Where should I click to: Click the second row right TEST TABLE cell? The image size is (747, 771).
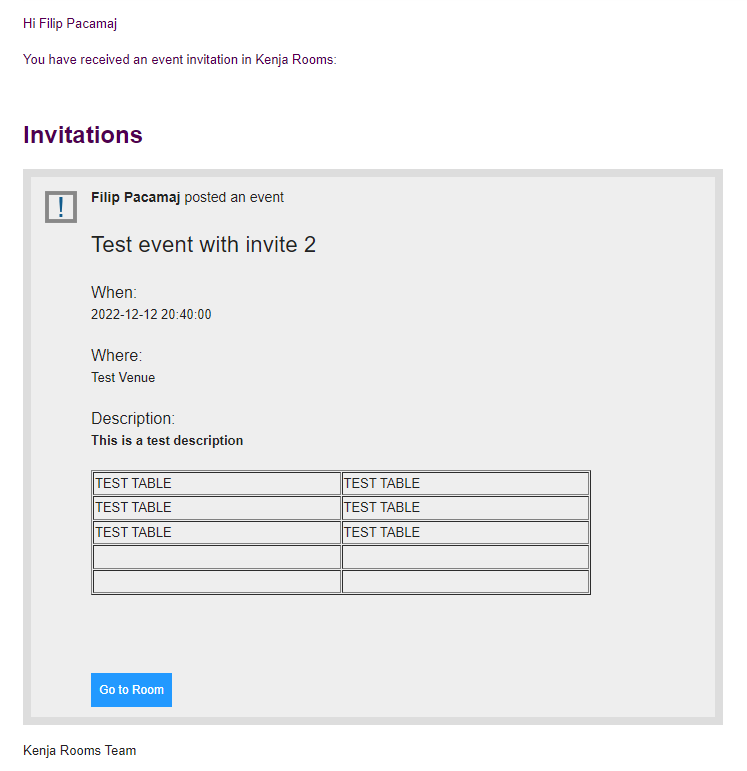pyautogui.click(x=465, y=507)
